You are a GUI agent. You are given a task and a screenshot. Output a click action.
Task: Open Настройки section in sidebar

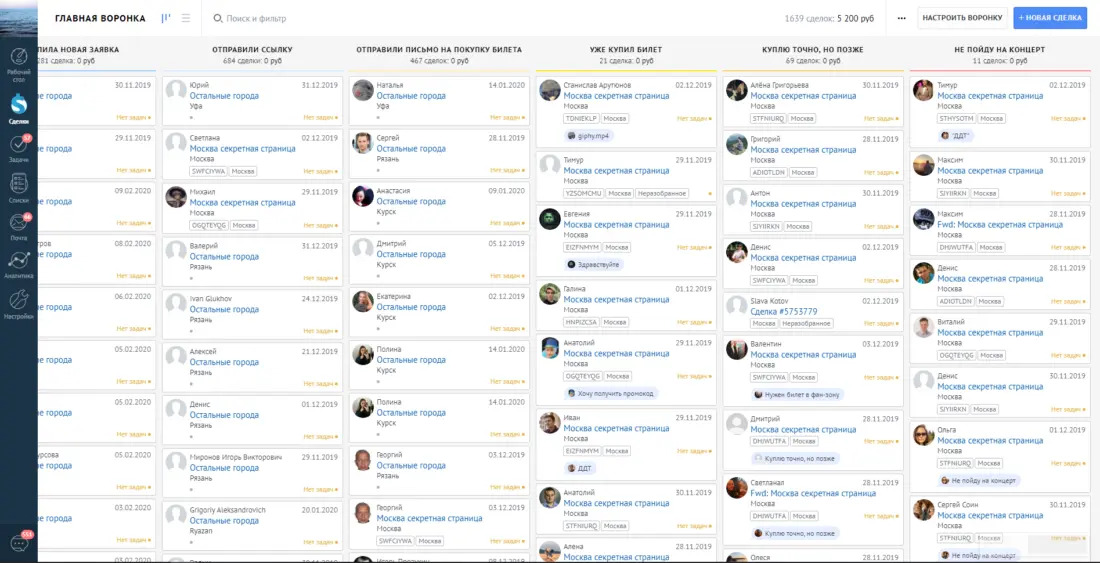tap(19, 305)
